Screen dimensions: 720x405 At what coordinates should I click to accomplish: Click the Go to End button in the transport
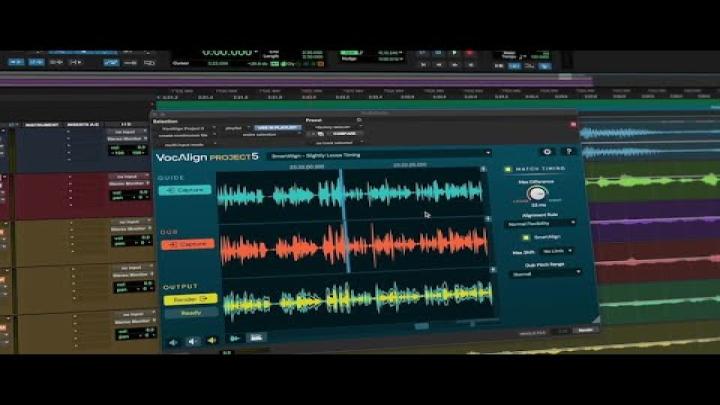point(470,65)
